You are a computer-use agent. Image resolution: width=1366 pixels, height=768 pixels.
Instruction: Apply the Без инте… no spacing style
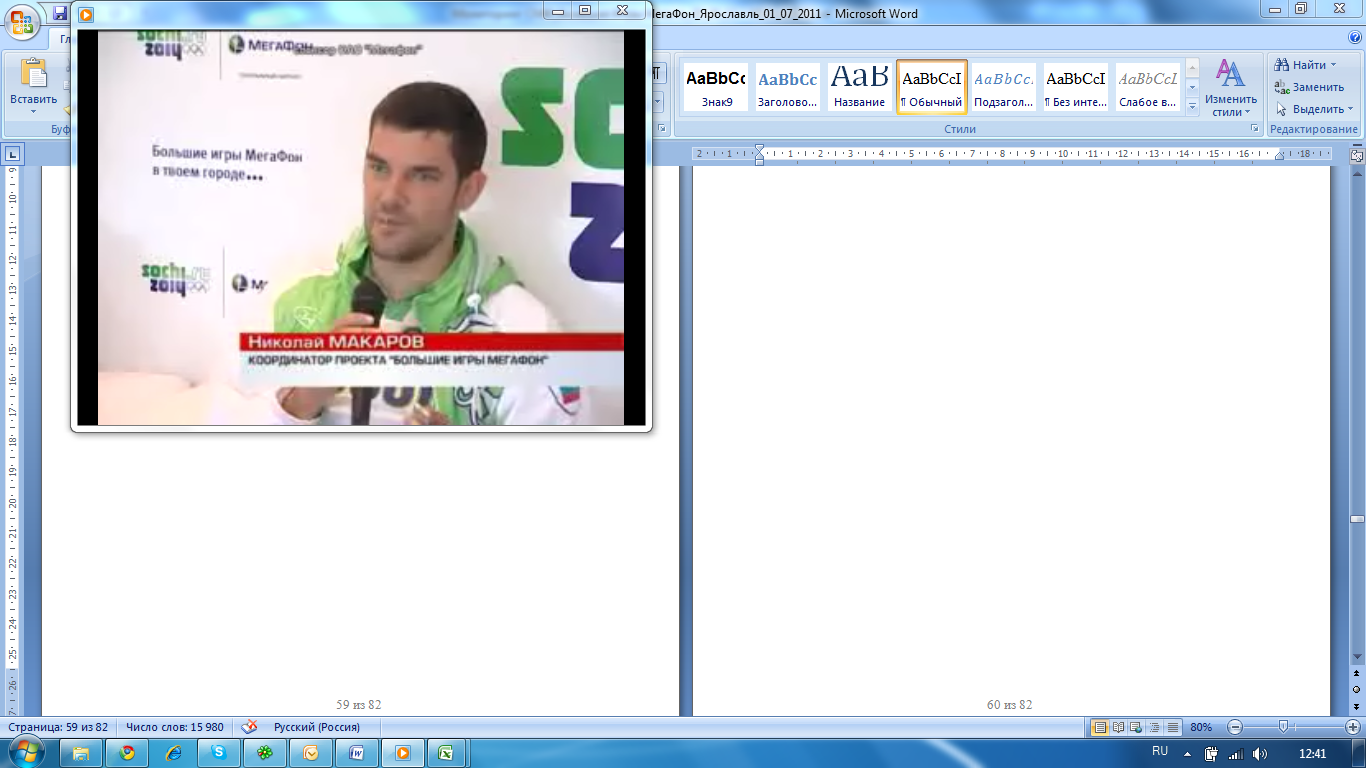1076,87
